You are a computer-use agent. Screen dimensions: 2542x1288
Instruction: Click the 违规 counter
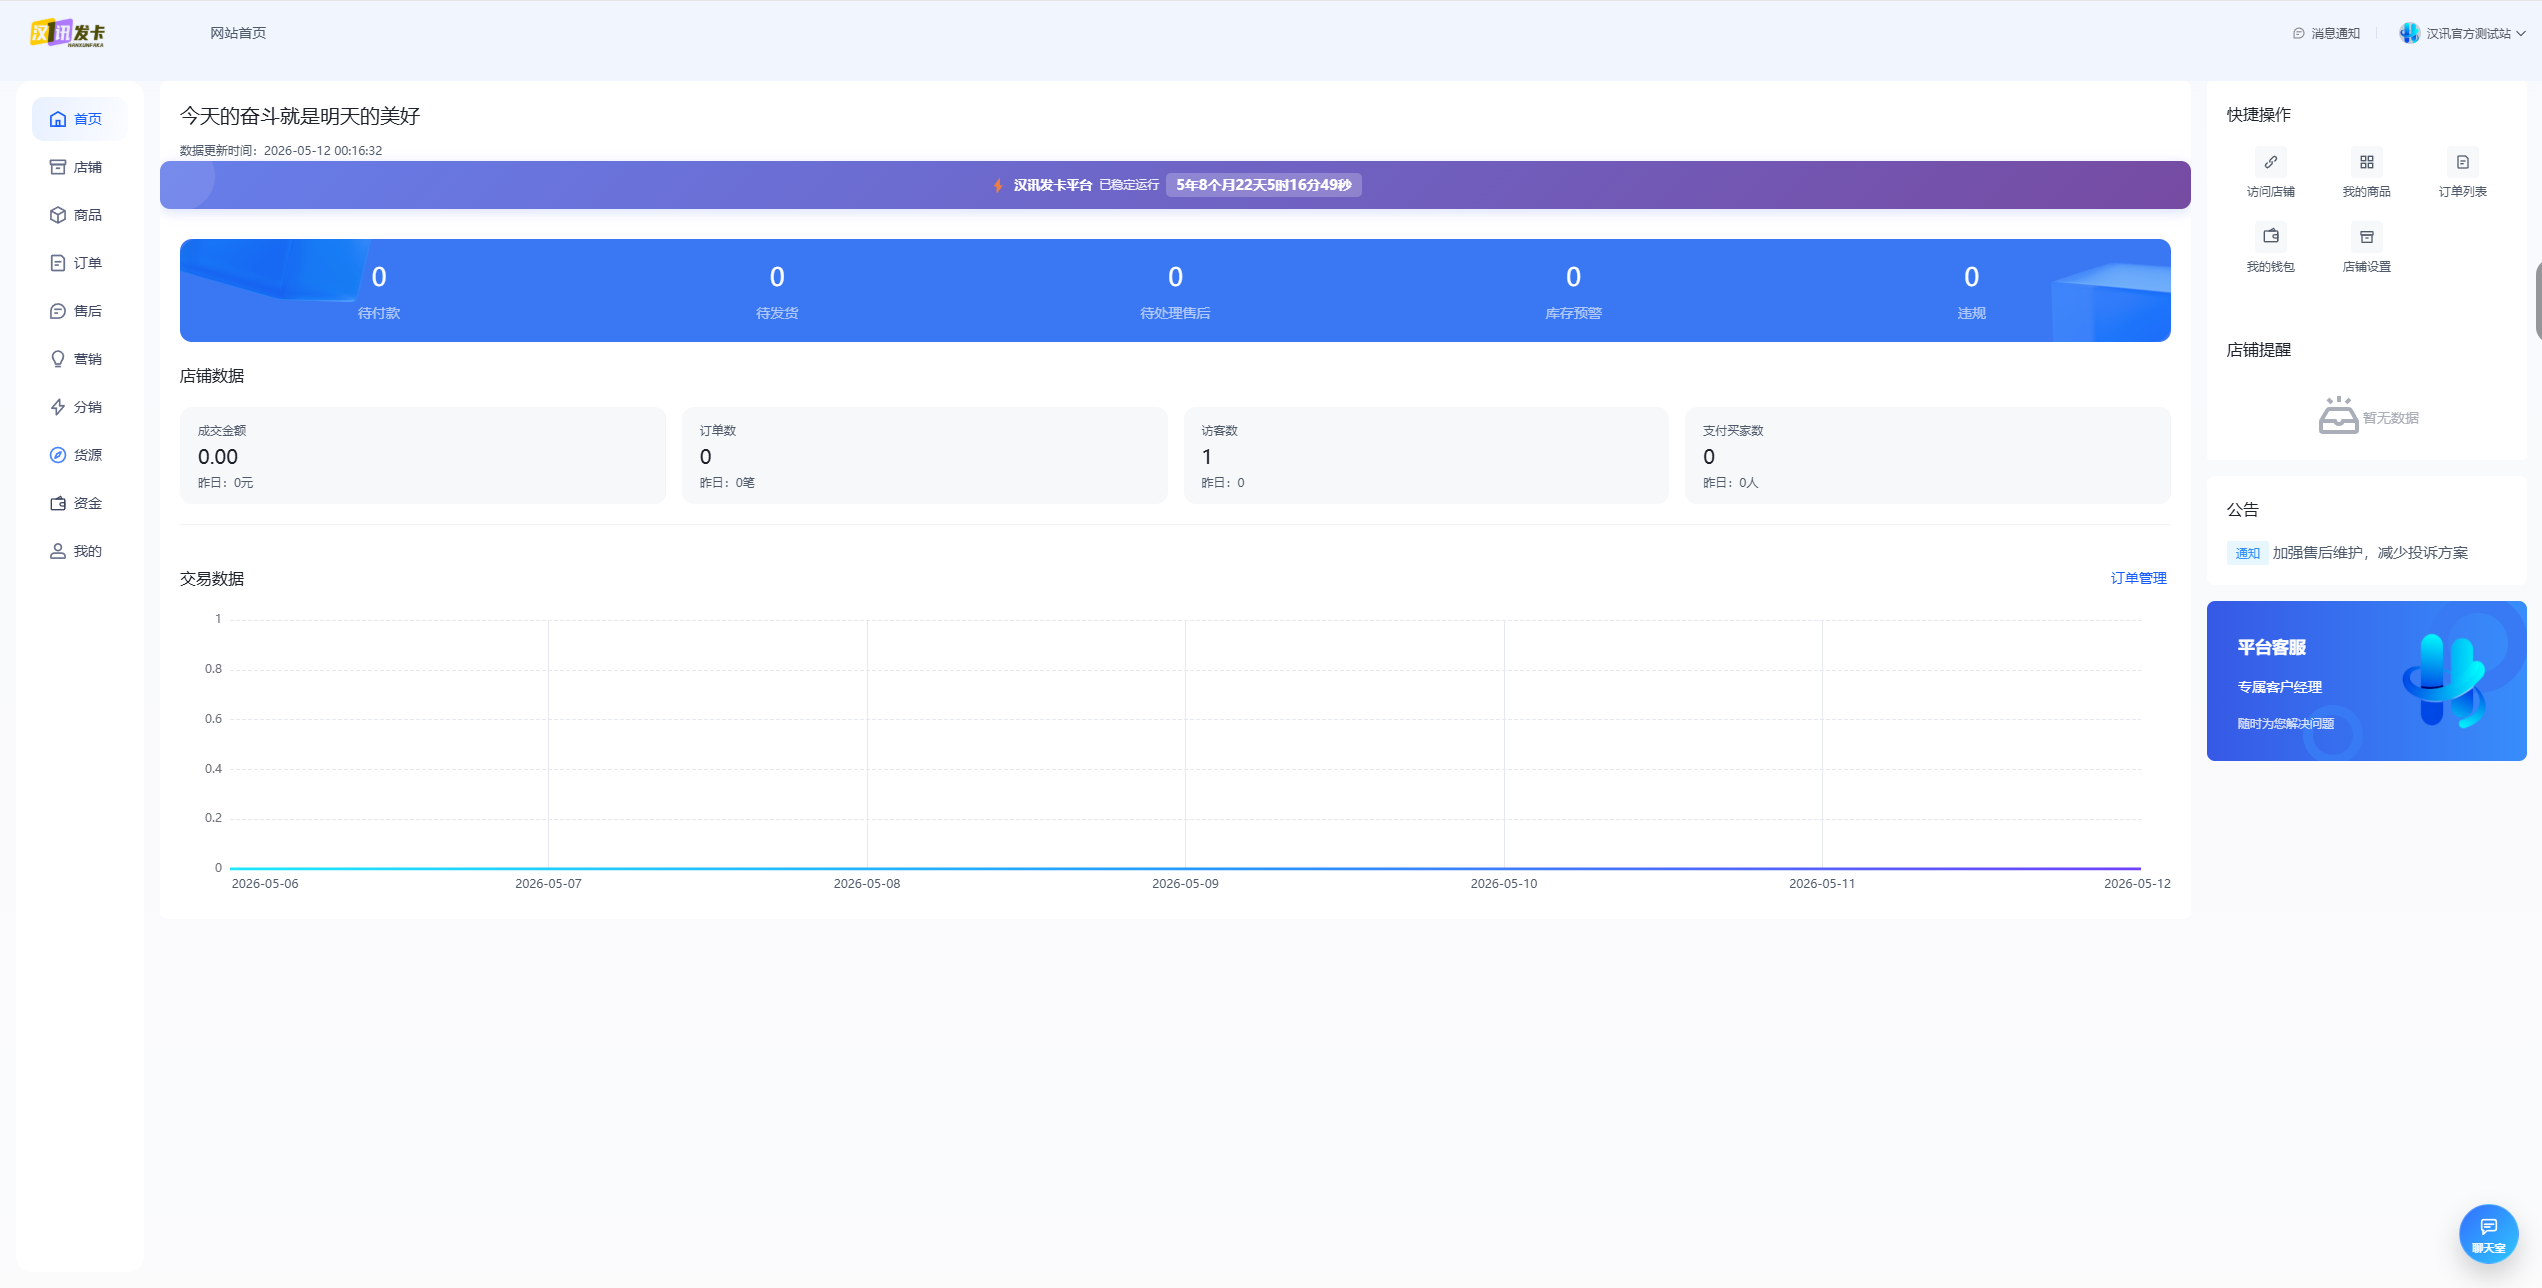pyautogui.click(x=1971, y=291)
